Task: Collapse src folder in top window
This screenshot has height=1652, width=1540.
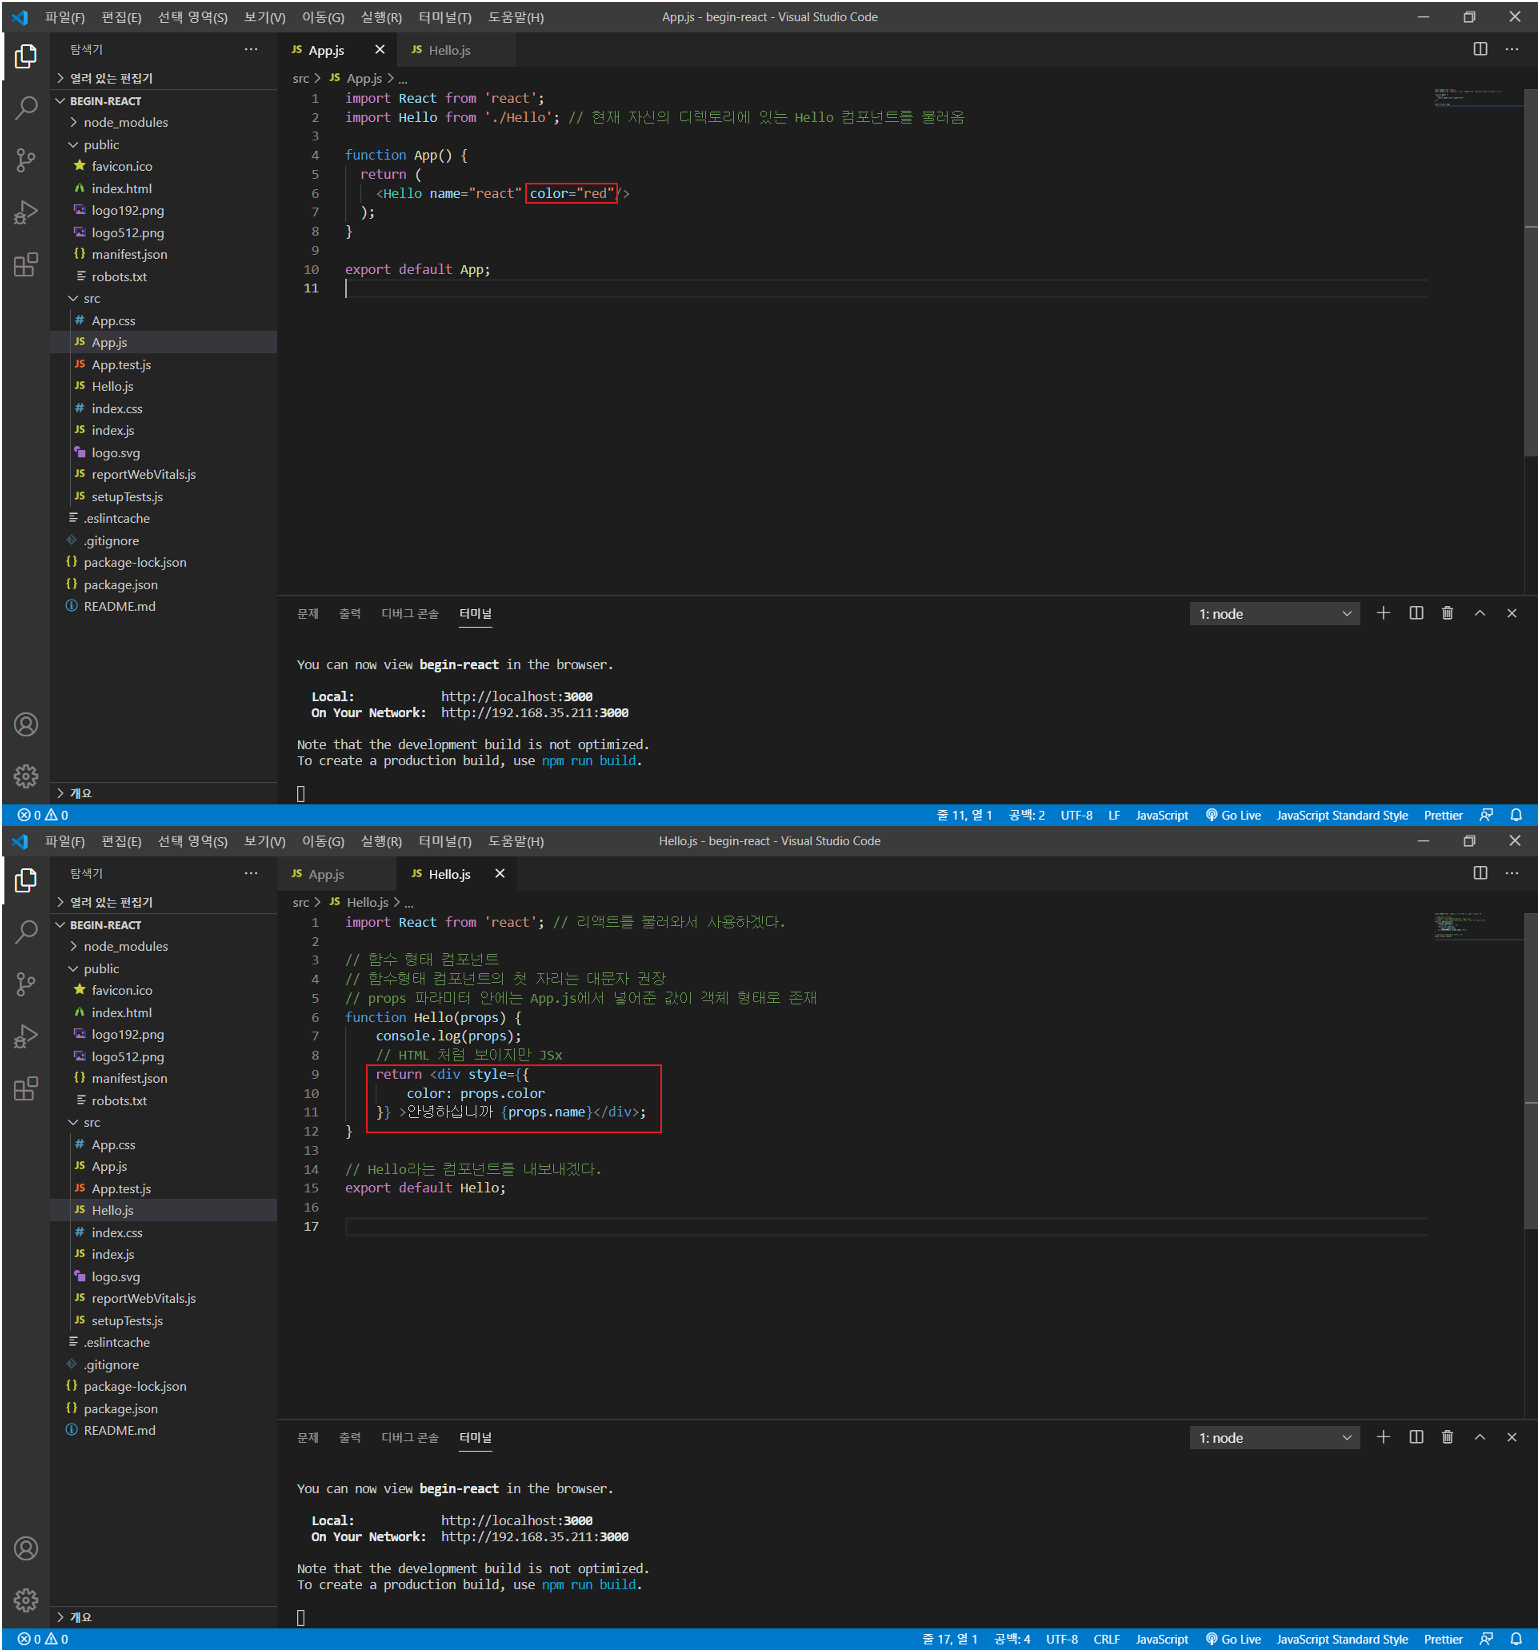Action: click(165, 298)
